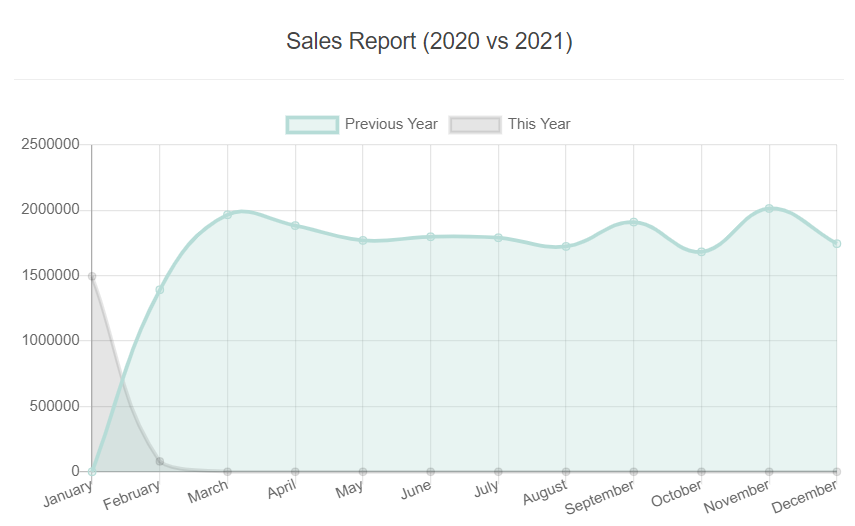Click the 2500000 y-axis label

[49, 145]
